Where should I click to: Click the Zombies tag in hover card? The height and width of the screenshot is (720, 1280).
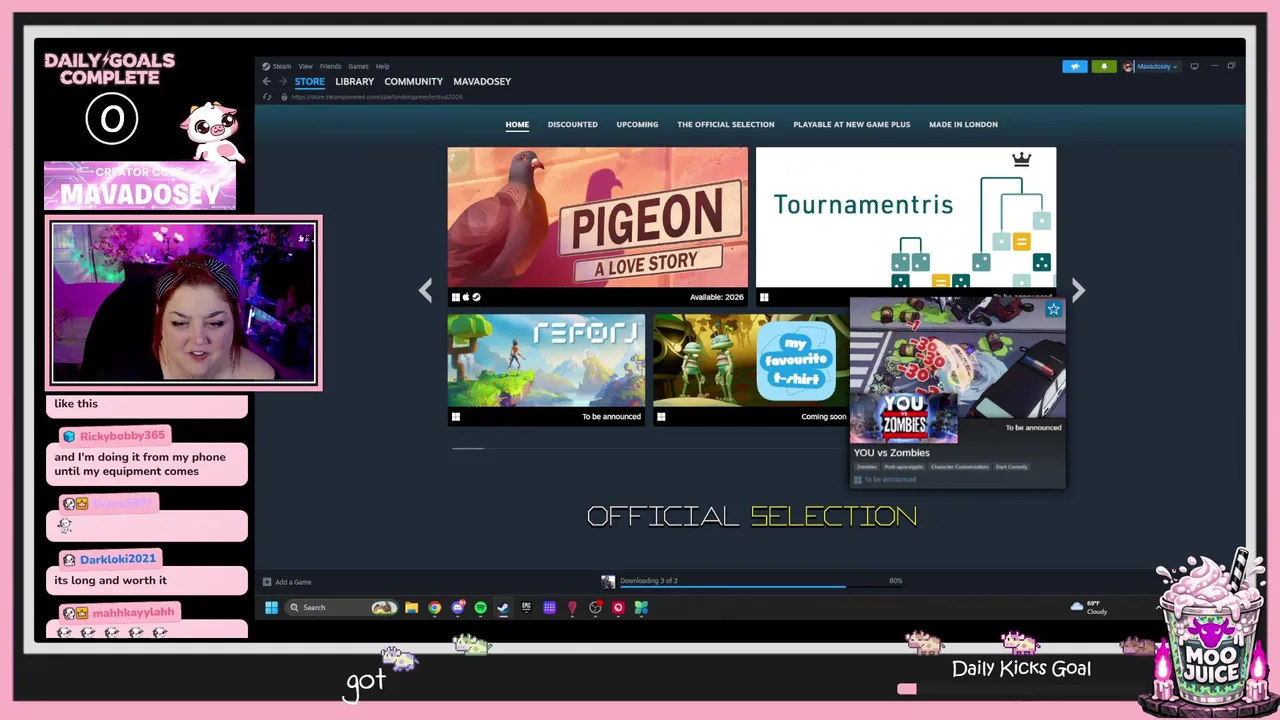point(866,467)
